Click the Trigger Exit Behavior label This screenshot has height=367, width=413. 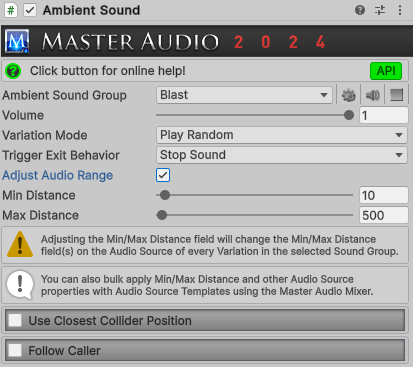pyautogui.click(x=61, y=155)
